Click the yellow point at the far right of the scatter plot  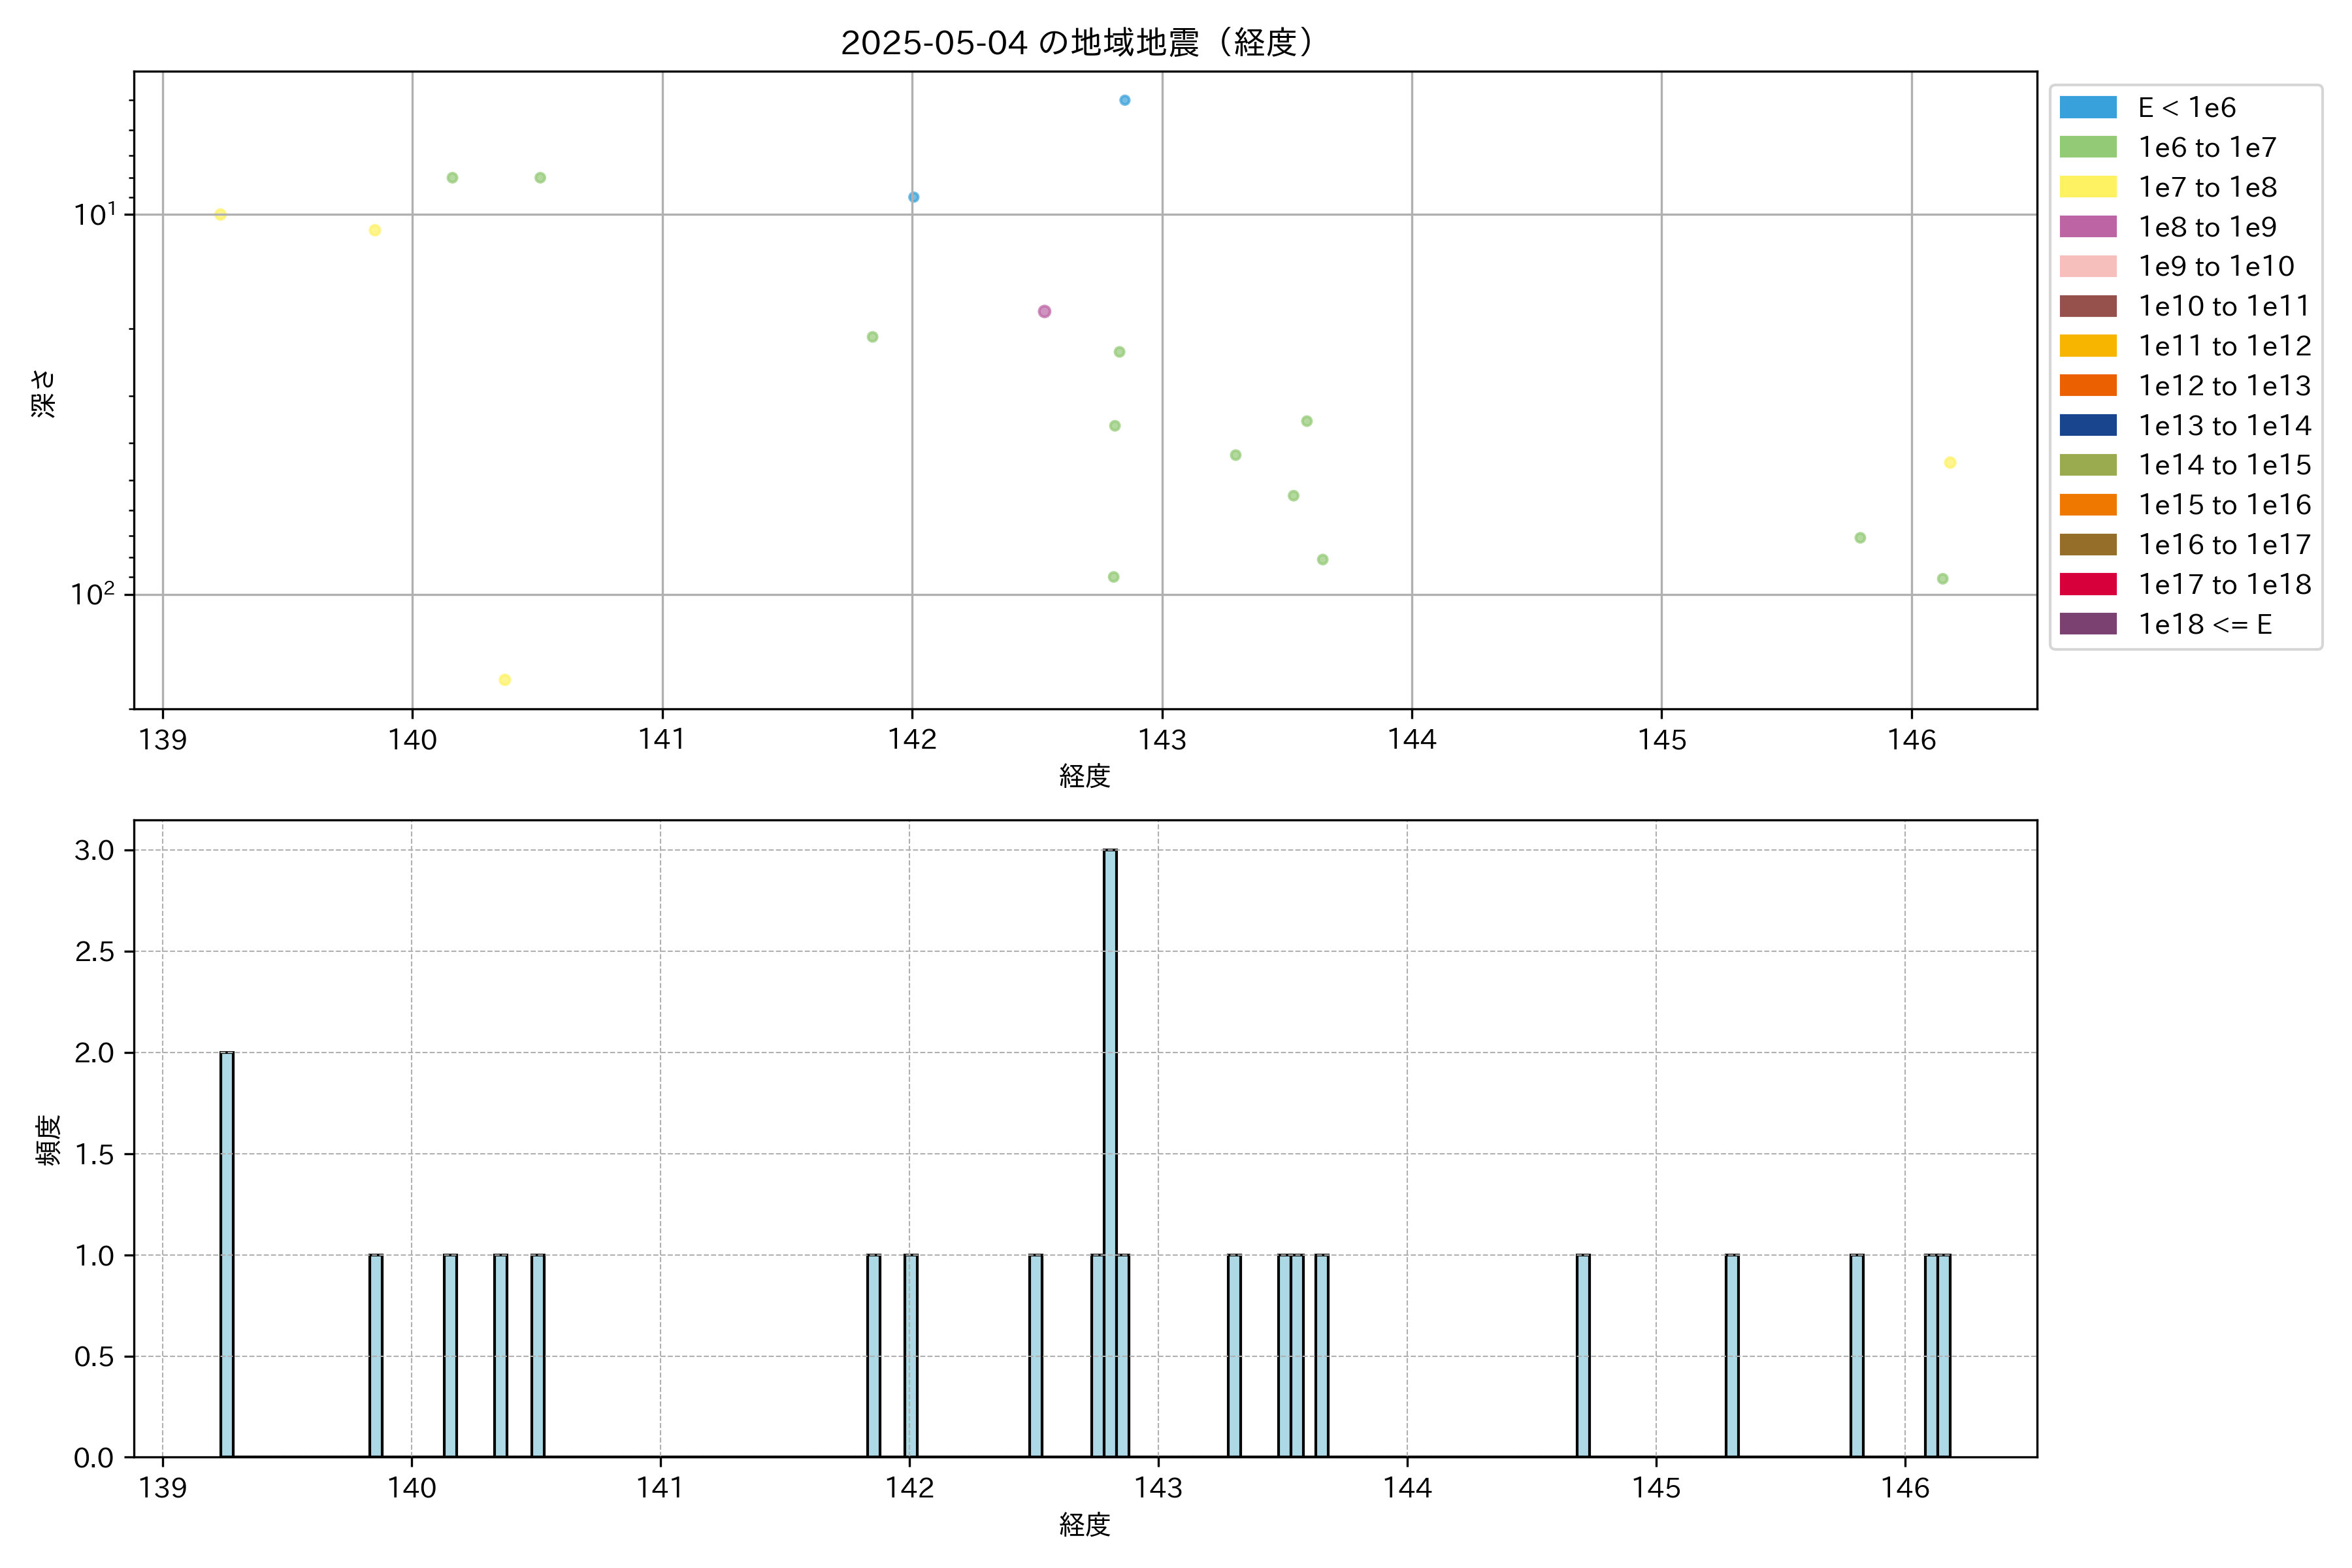pos(1950,462)
